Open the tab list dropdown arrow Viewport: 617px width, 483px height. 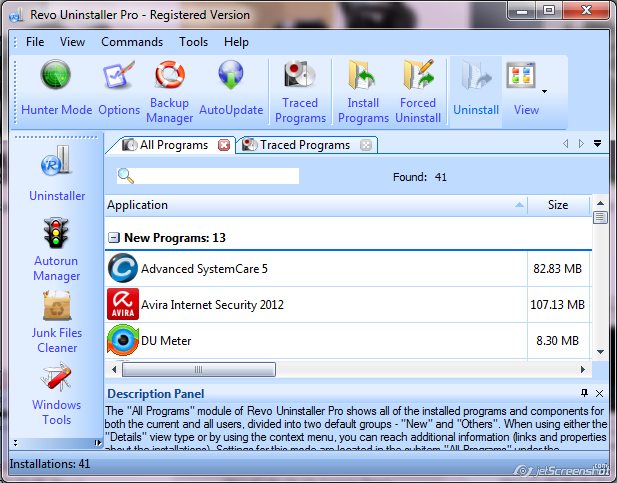coord(597,143)
